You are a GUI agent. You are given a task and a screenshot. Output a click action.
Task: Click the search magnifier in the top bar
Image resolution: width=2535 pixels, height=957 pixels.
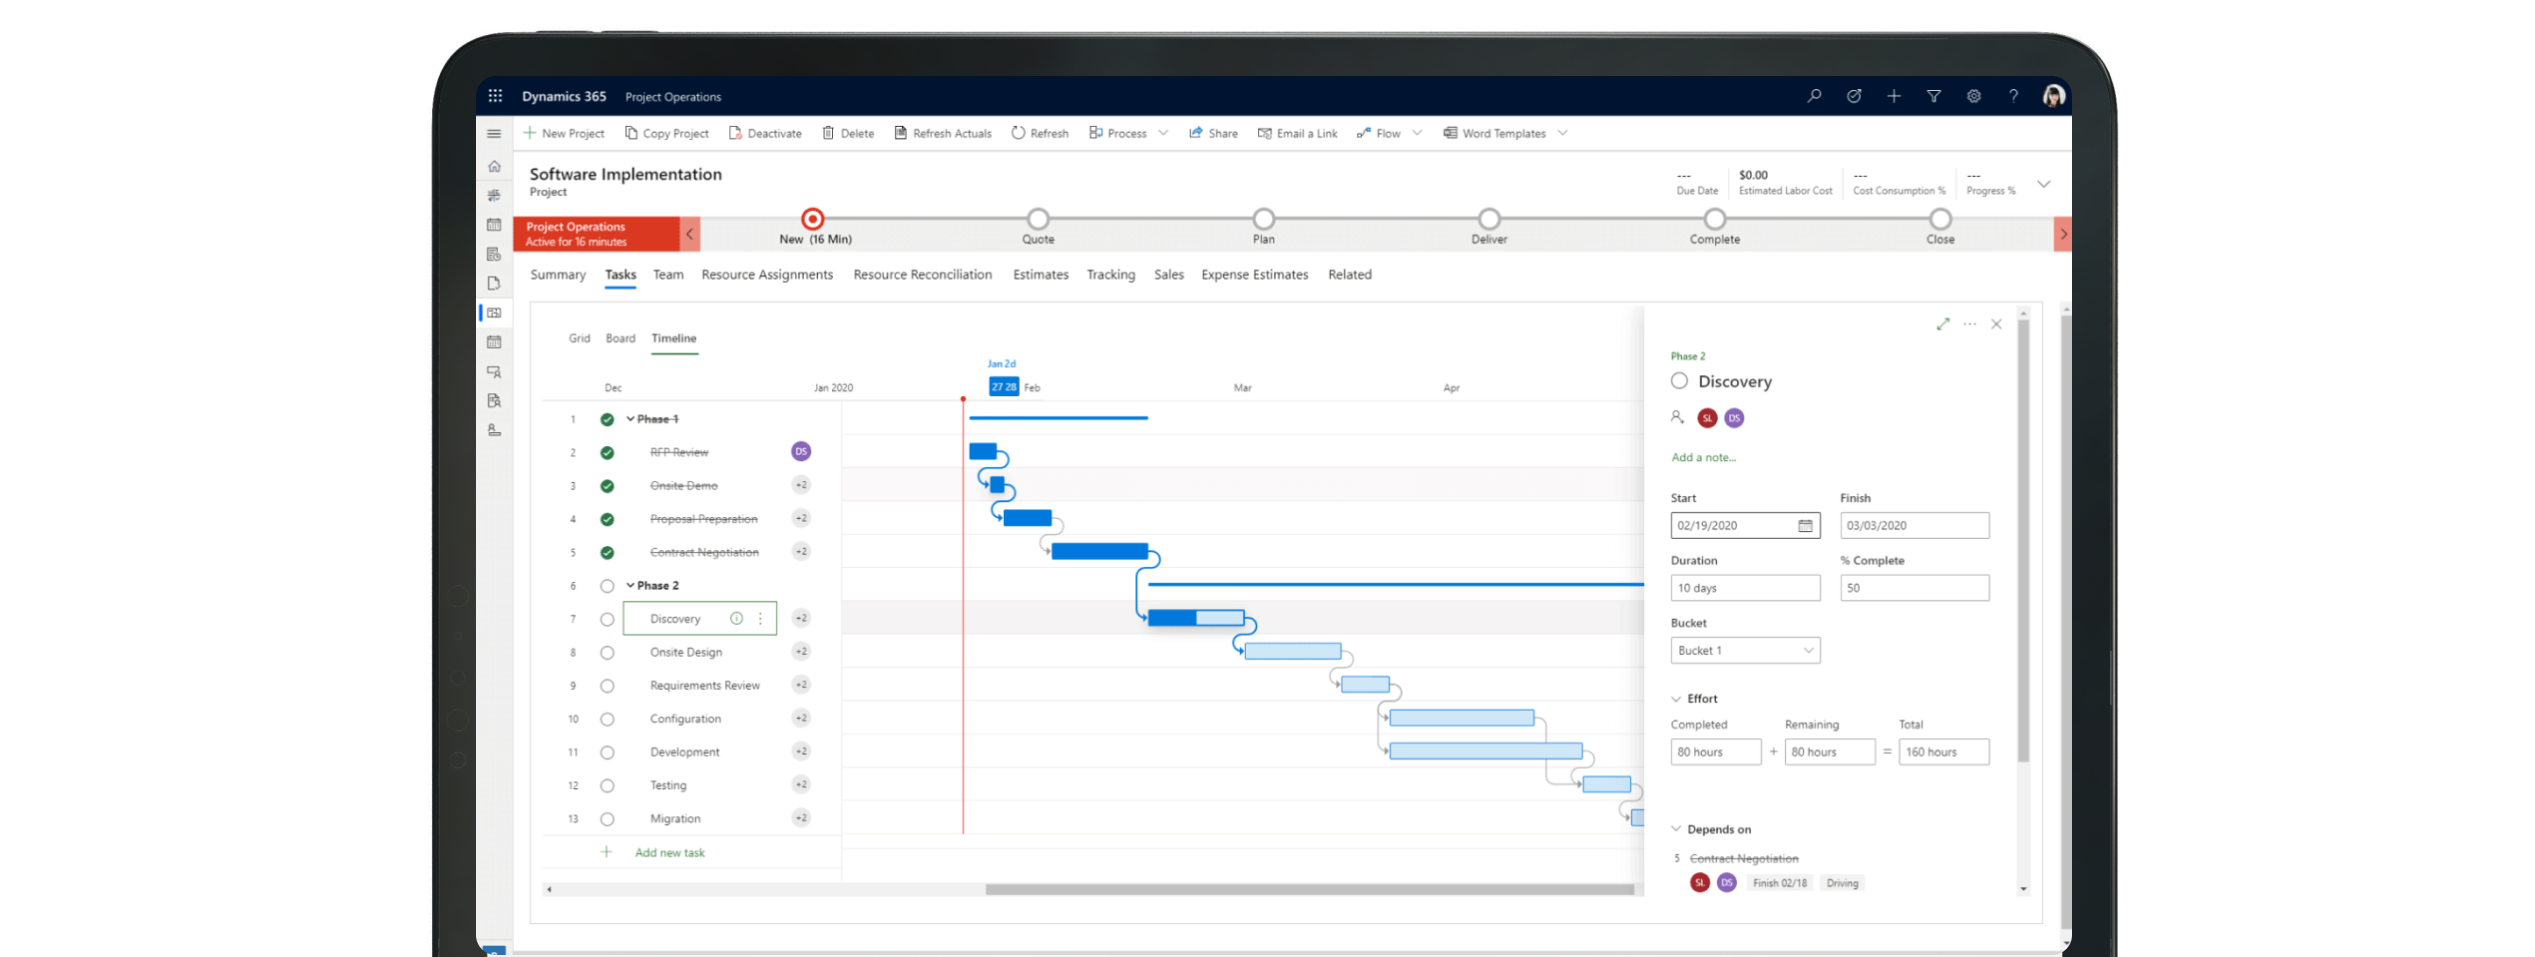click(x=1814, y=96)
